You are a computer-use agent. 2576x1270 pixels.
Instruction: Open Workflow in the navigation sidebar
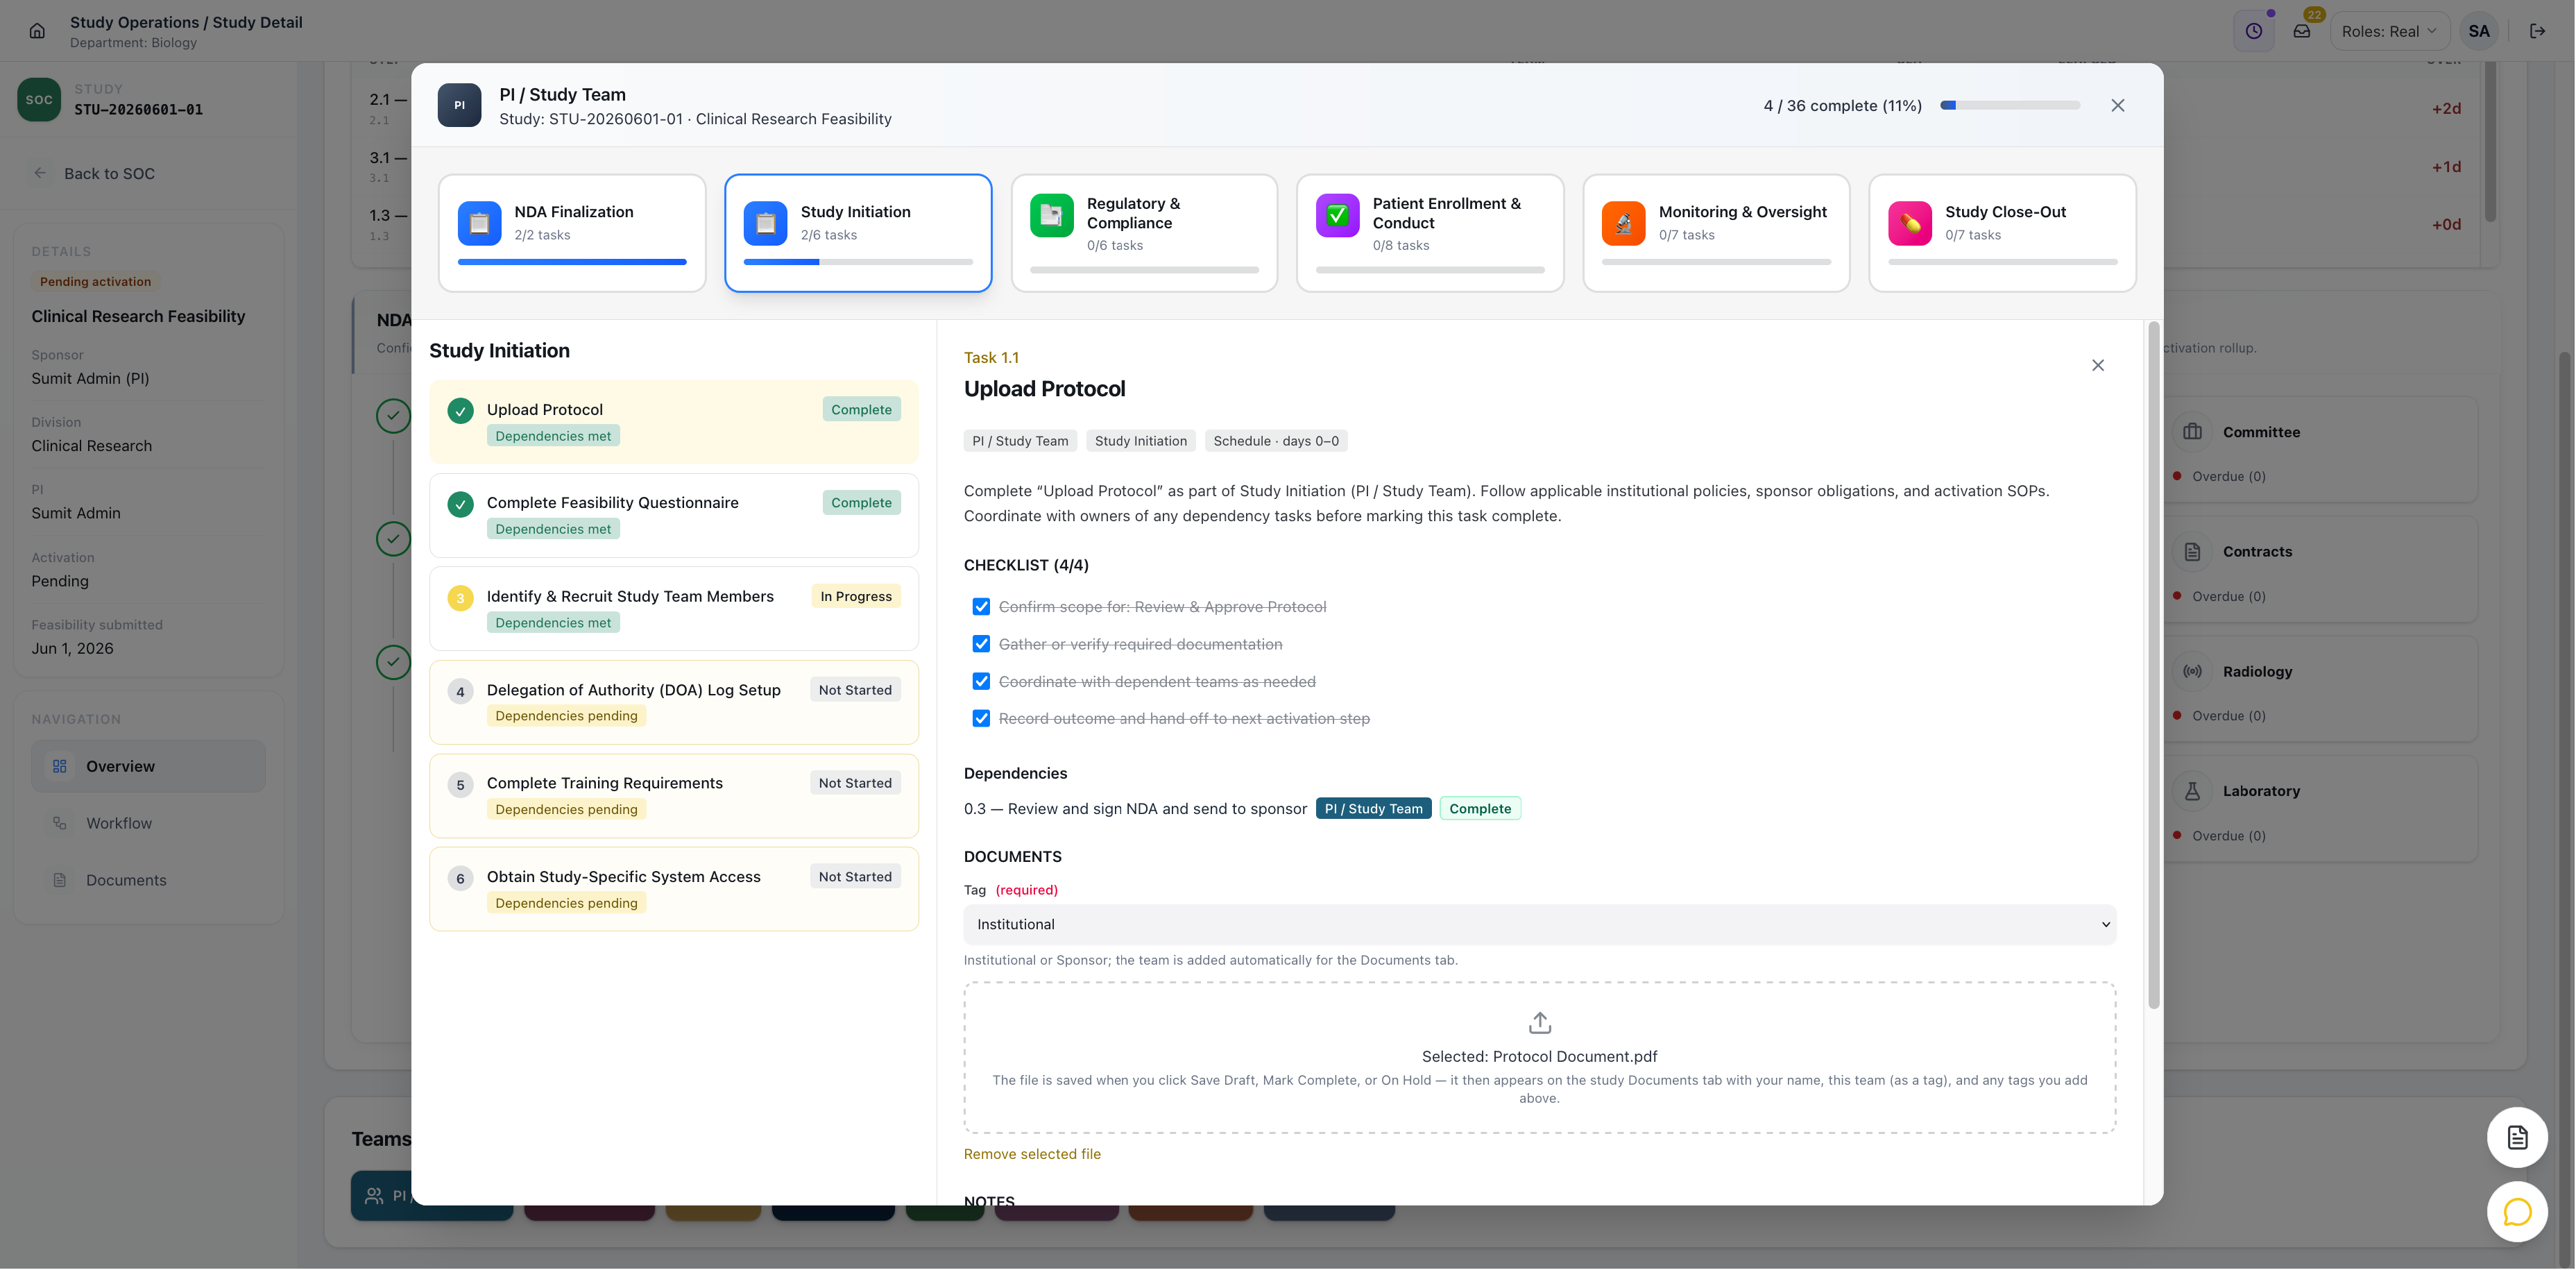148,823
